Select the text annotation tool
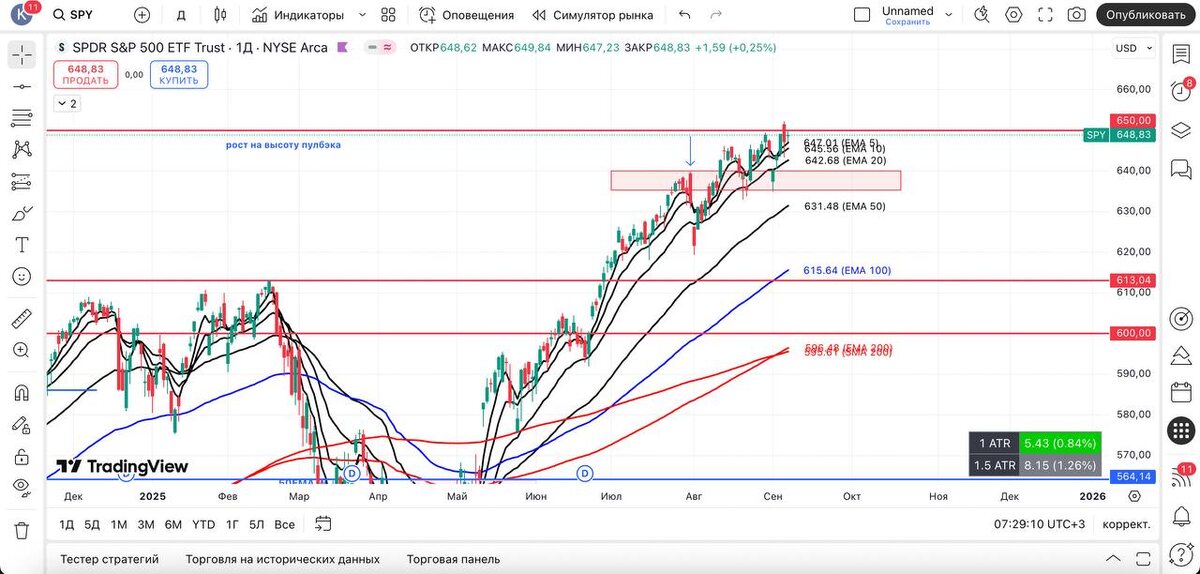1200x574 pixels. tap(22, 245)
